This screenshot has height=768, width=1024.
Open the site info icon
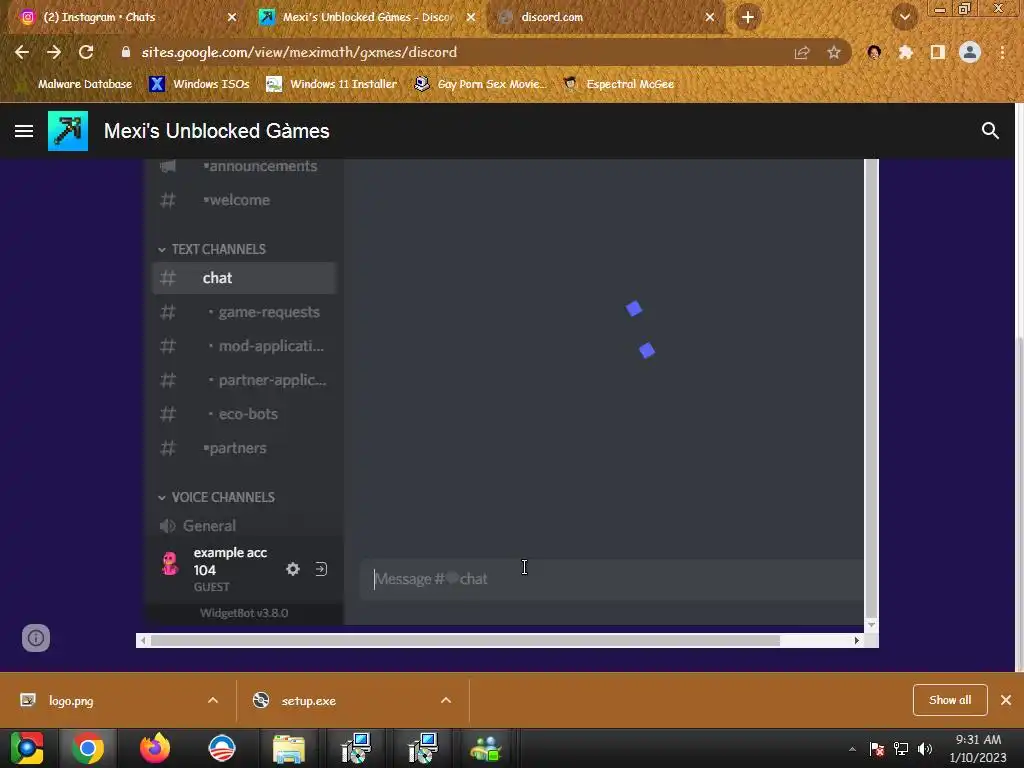click(x=36, y=638)
